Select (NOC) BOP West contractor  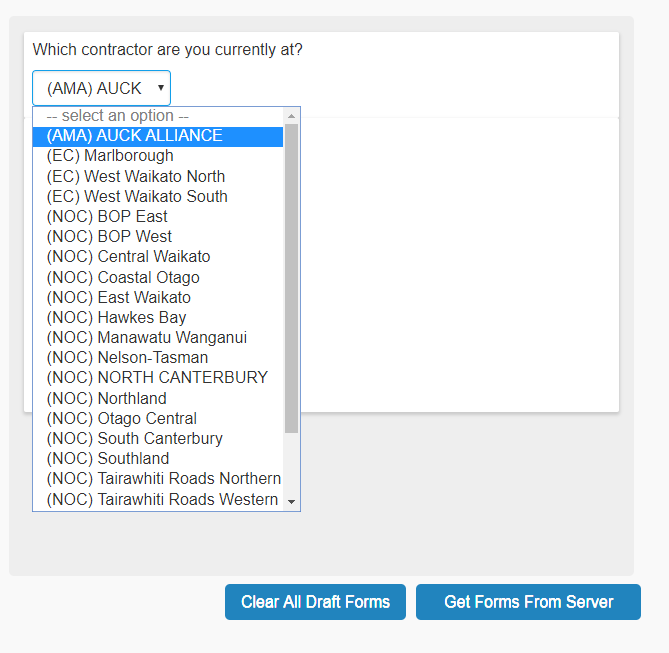pos(109,236)
